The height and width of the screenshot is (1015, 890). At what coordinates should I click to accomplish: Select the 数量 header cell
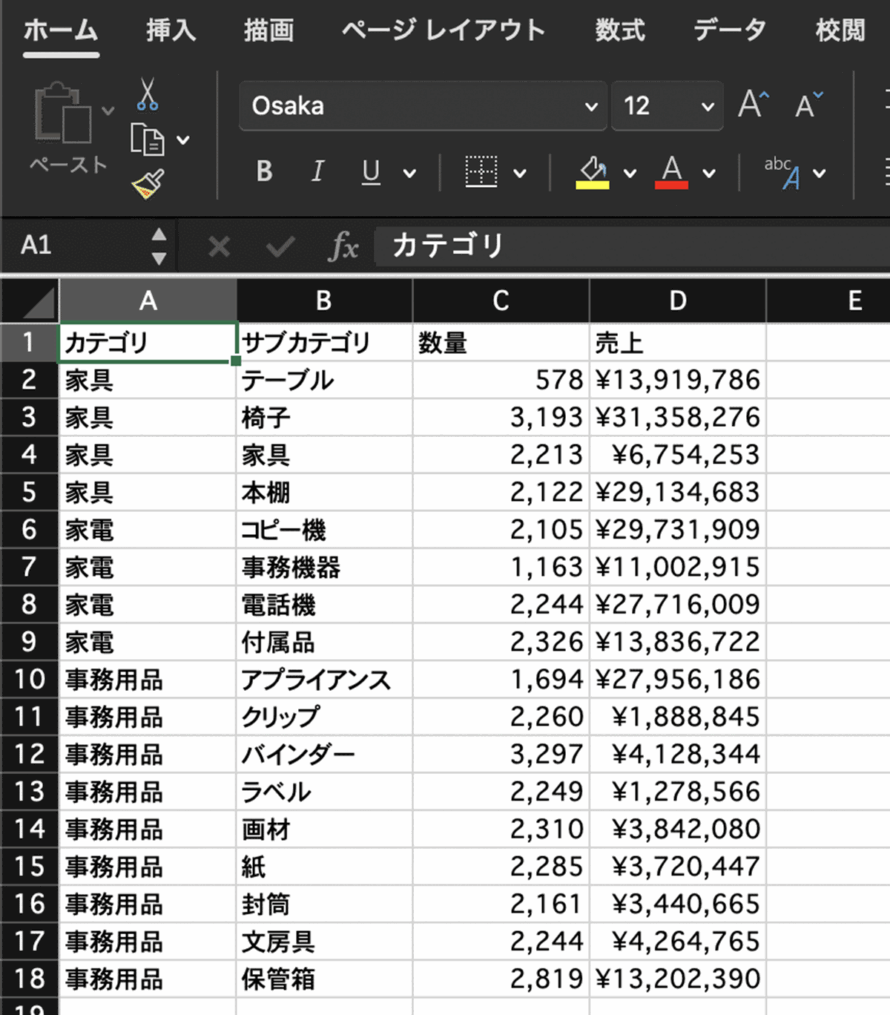(x=501, y=342)
